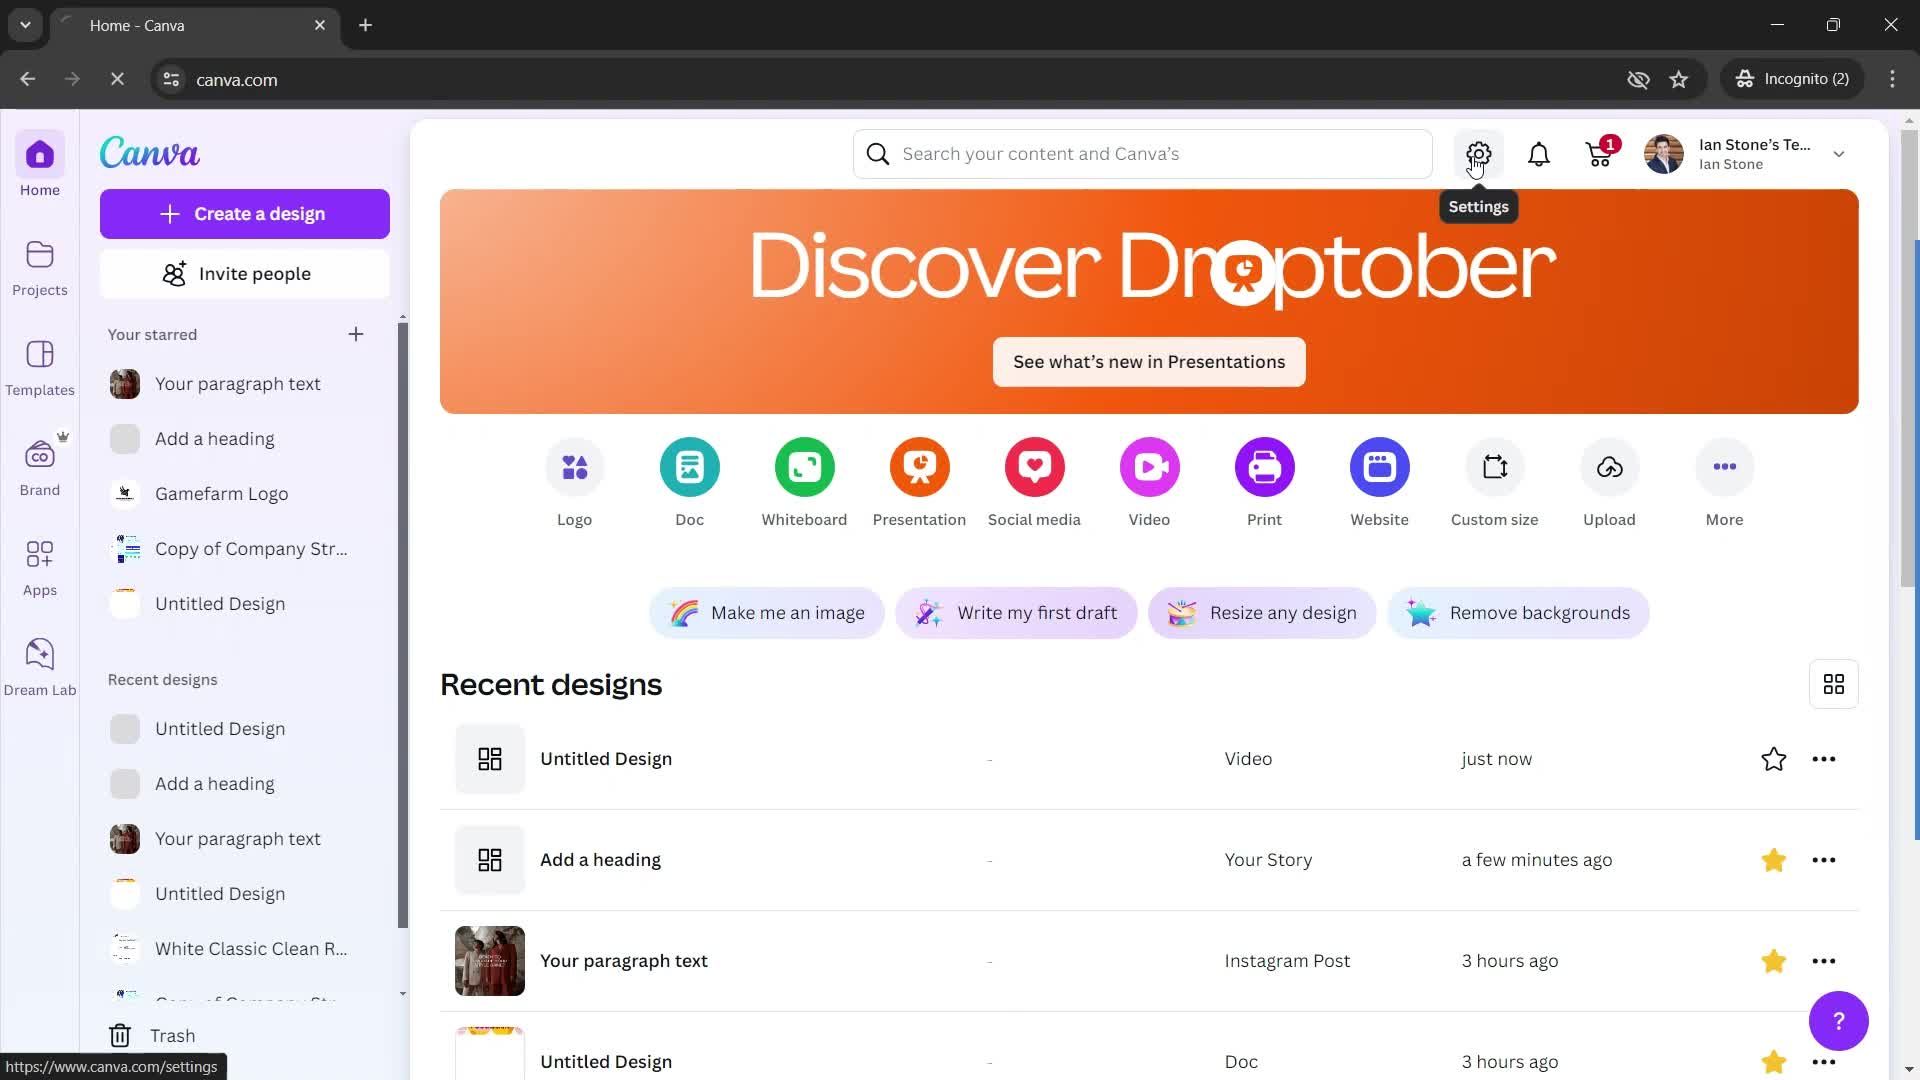Switch recent designs to grid view
The width and height of the screenshot is (1920, 1080).
pos(1834,684)
